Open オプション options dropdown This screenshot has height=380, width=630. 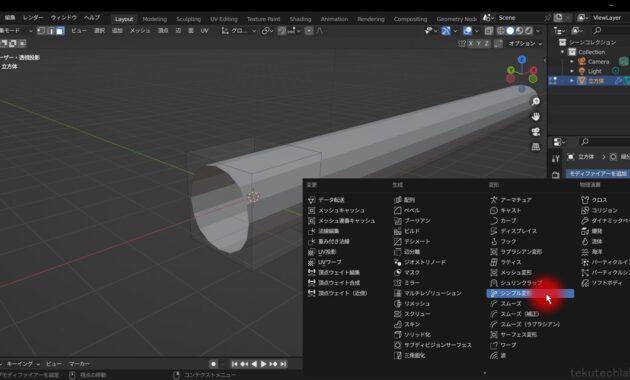(x=525, y=43)
